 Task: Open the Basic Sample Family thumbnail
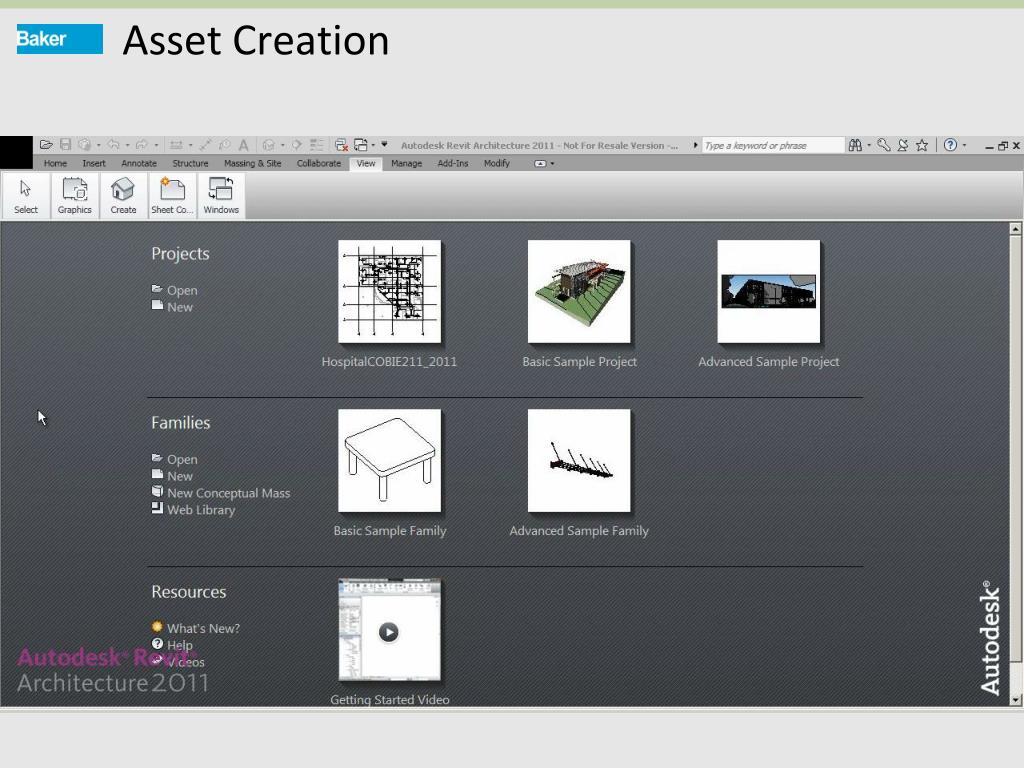click(389, 460)
